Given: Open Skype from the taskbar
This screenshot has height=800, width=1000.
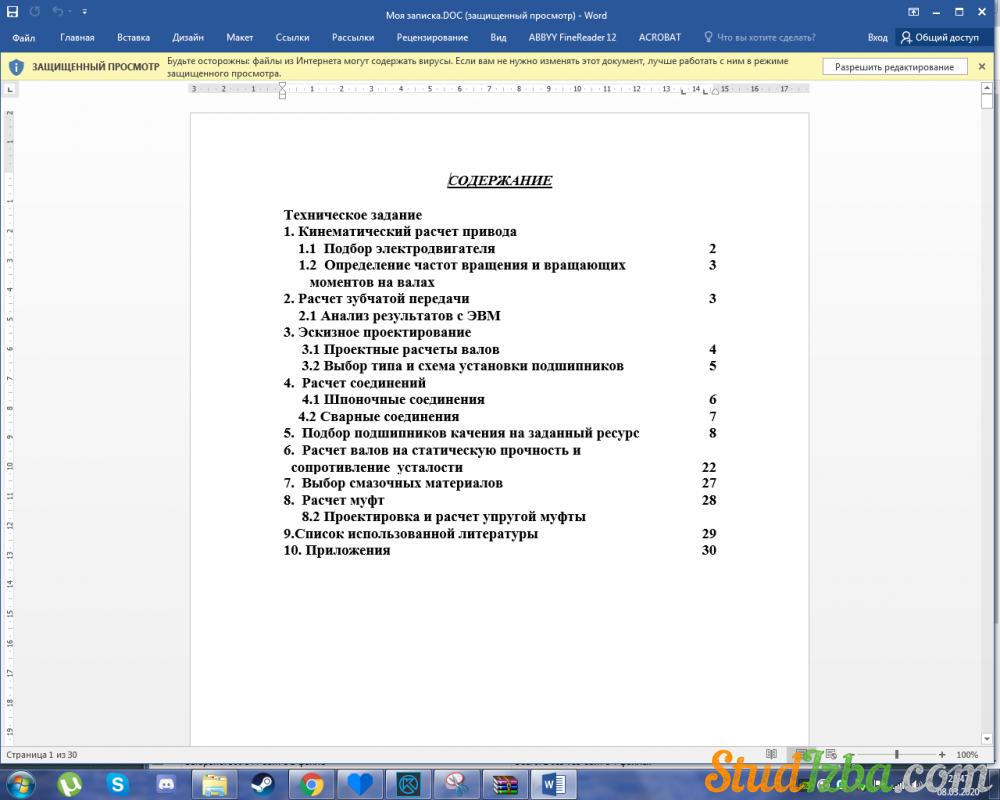Looking at the screenshot, I should coord(117,784).
